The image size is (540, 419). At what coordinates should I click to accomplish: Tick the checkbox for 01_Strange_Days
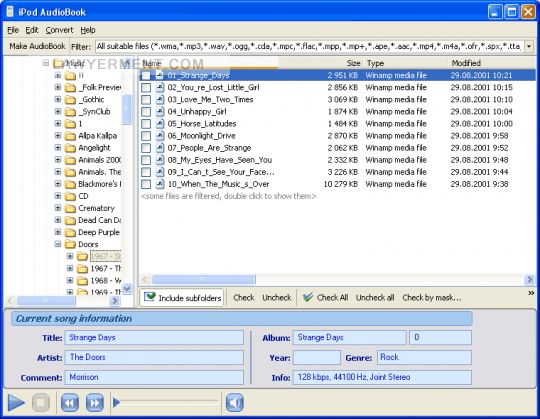[146, 75]
